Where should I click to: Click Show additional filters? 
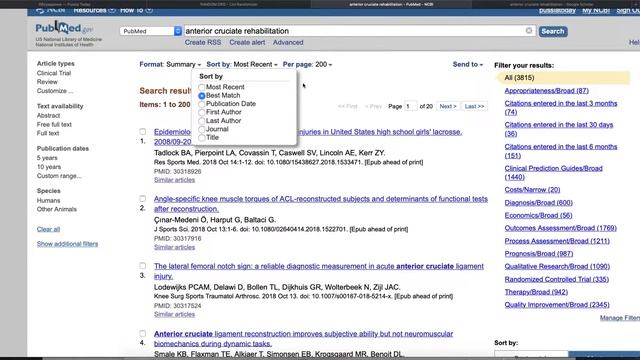point(67,244)
